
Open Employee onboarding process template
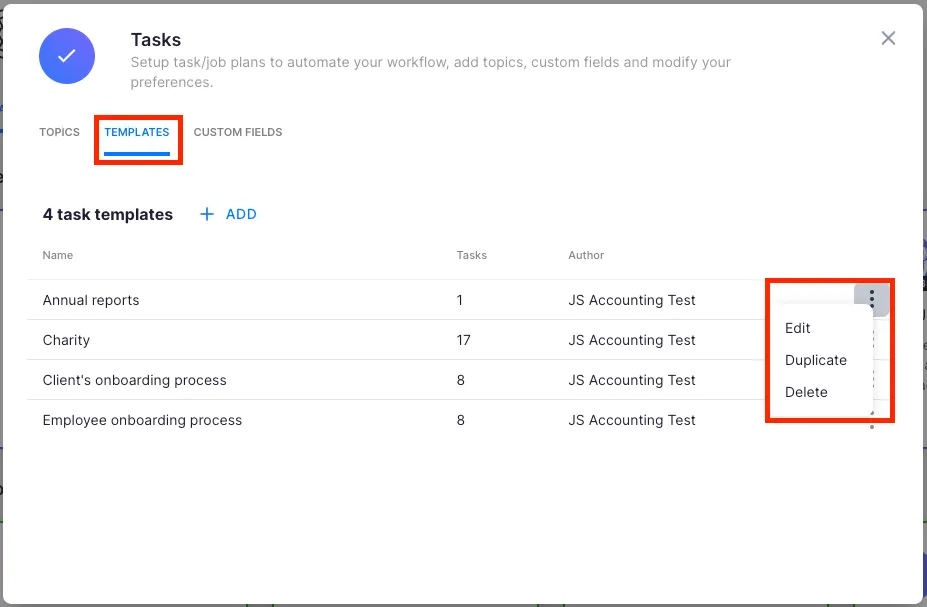pos(142,420)
